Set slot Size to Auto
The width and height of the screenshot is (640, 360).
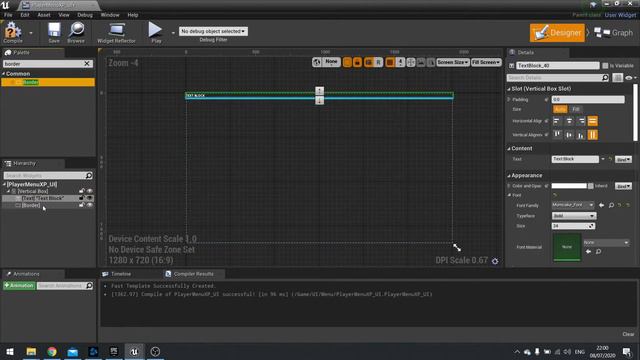pyautogui.click(x=560, y=109)
